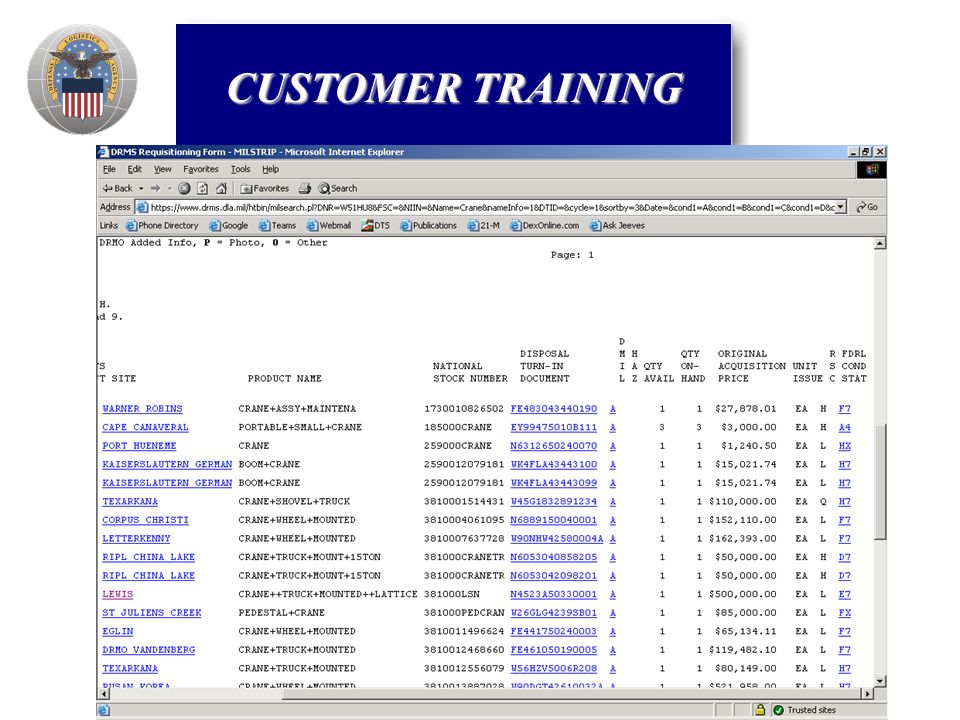Image resolution: width=960 pixels, height=720 pixels.
Task: Open turn-in document N6312650240070
Action: 553,446
